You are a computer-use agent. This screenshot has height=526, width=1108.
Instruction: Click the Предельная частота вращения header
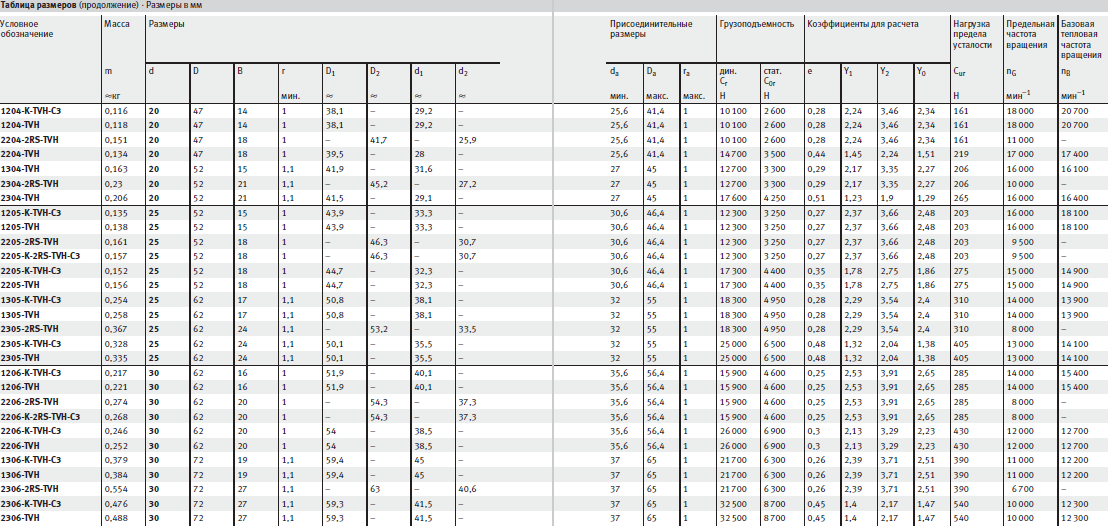[1030, 34]
